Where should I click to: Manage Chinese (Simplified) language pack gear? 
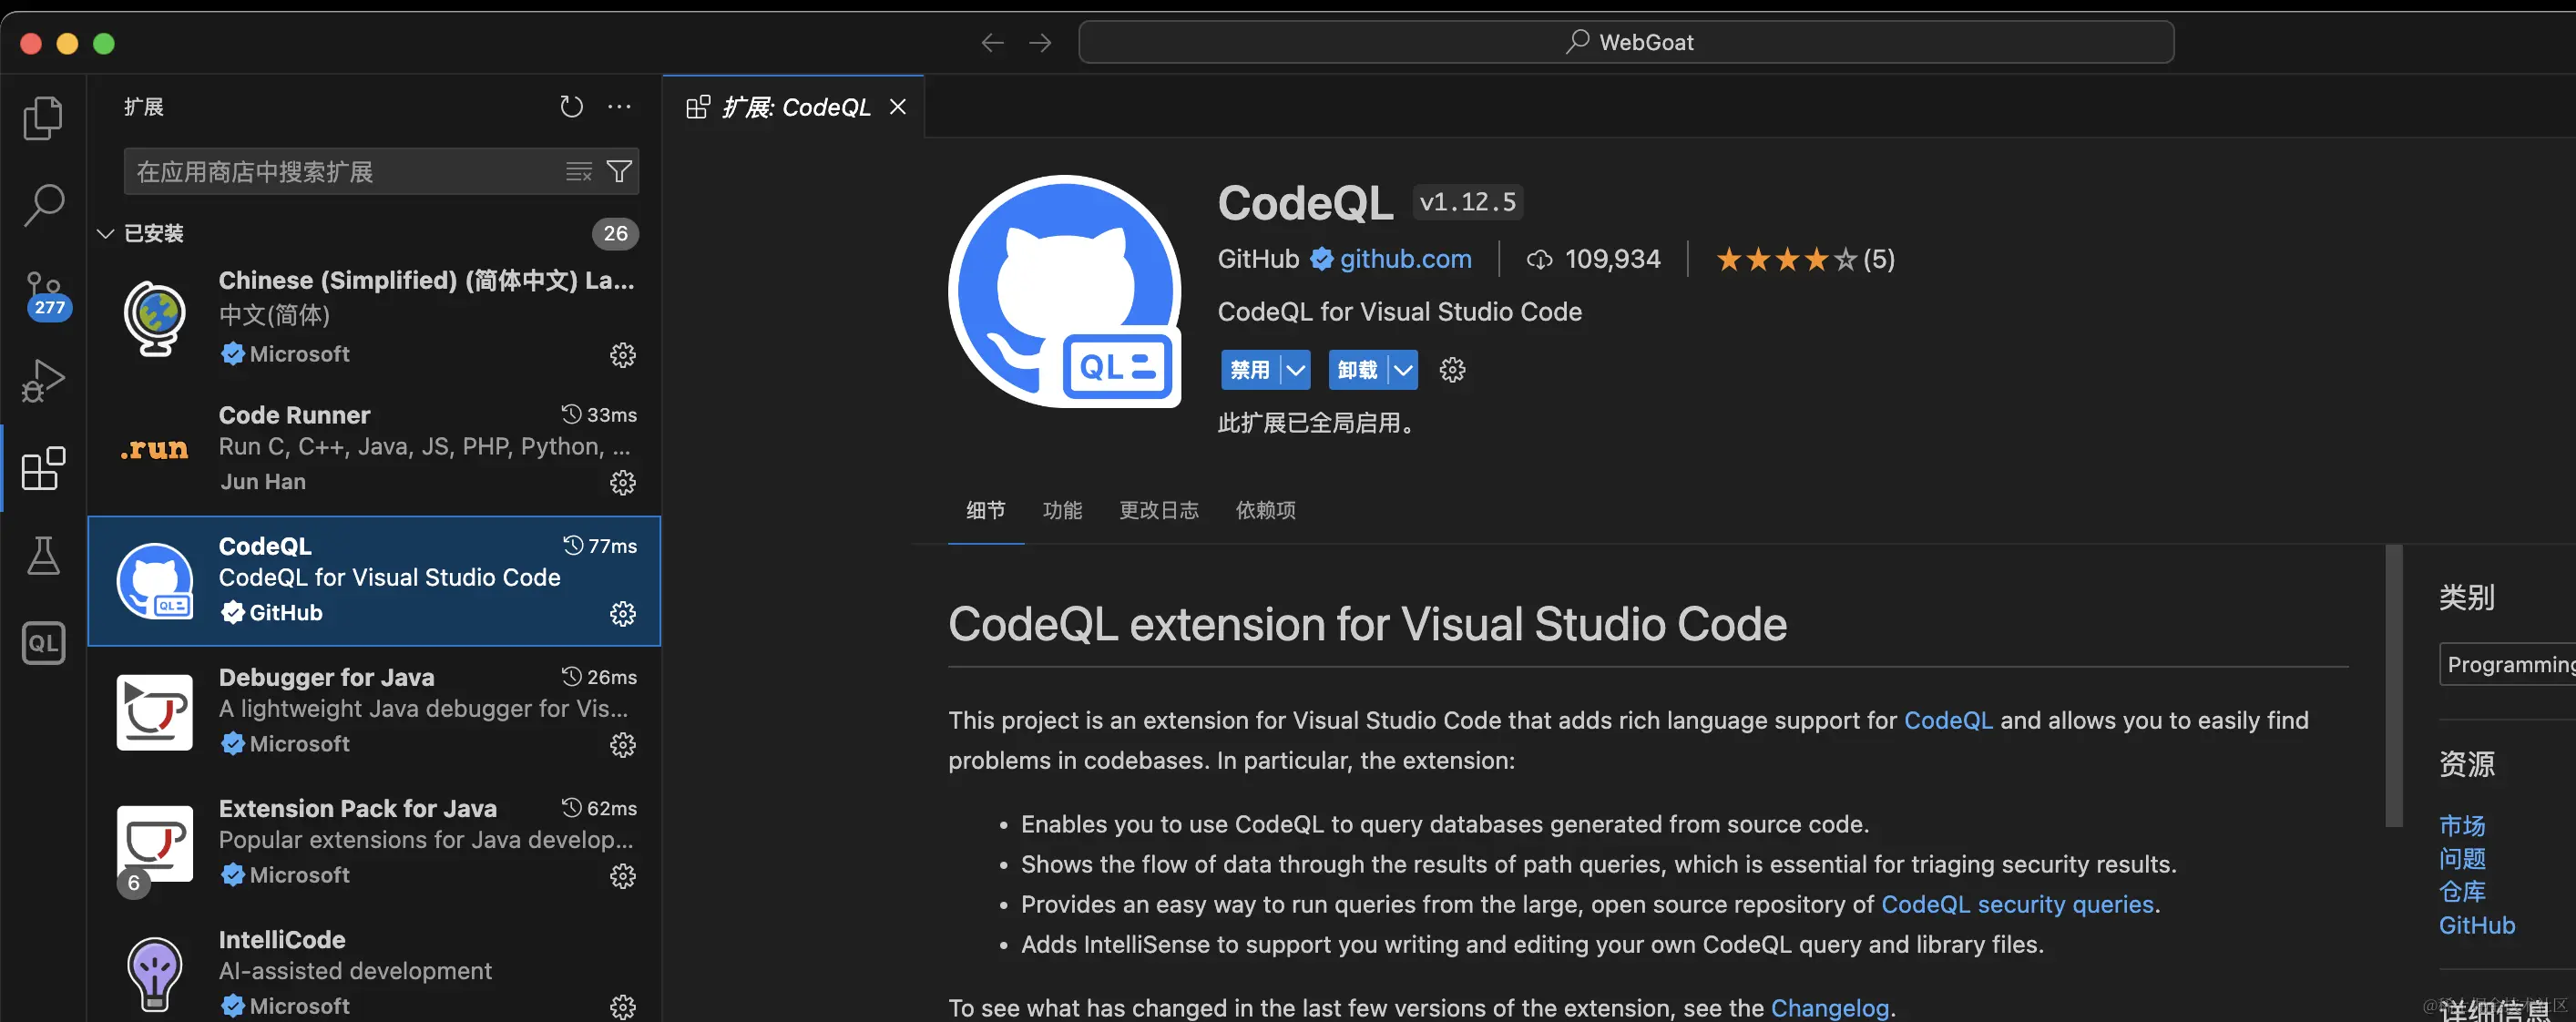[x=623, y=355]
